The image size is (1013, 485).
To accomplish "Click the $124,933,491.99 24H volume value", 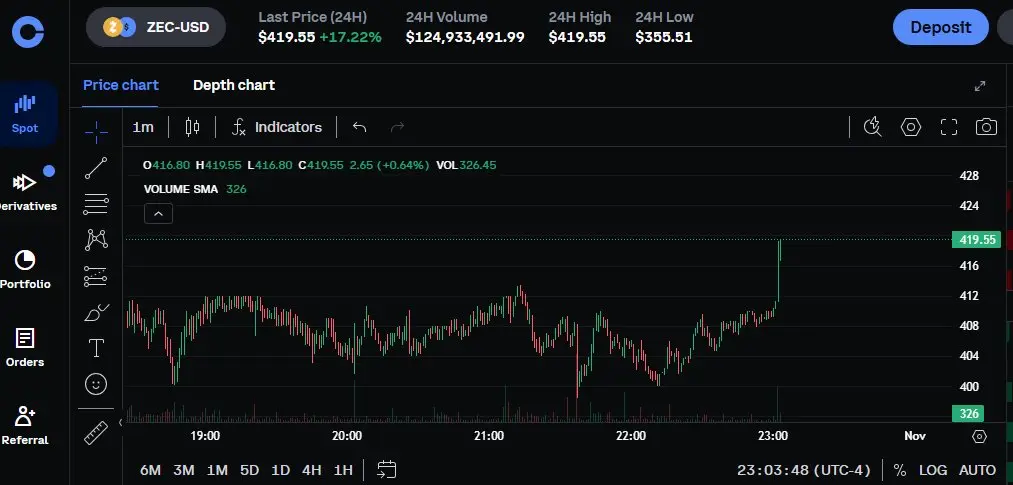I will coord(465,37).
